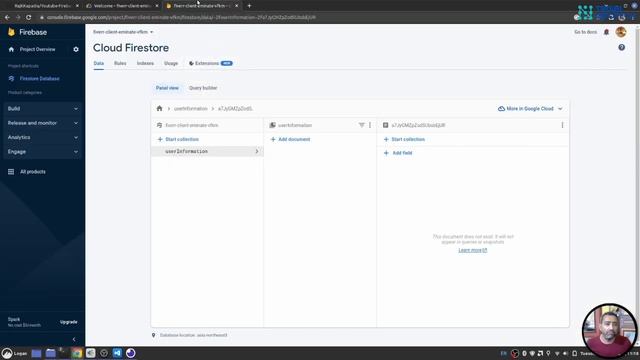Switch to the Welcome browser tab
Image resolution: width=640 pixels, height=360 pixels.
pyautogui.click(x=121, y=6)
